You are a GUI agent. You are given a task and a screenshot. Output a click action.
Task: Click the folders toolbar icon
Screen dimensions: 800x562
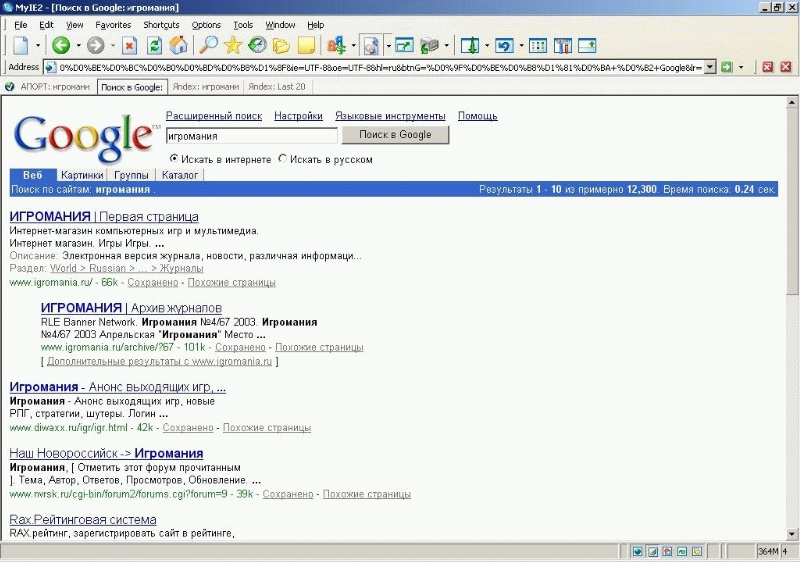281,46
